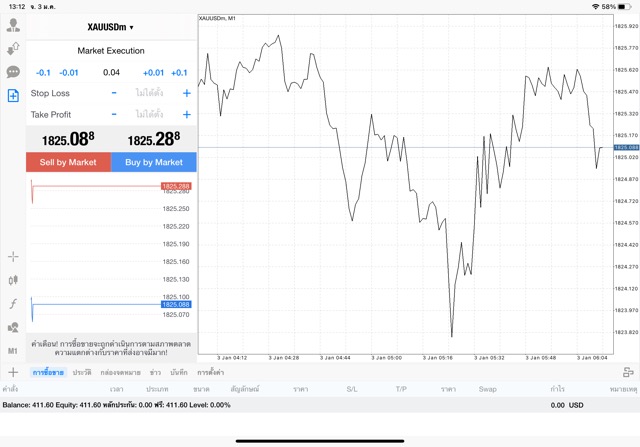Viewport: 640px width, 447px height.
Task: Add a new chart with plus icon
Action: click(13, 372)
